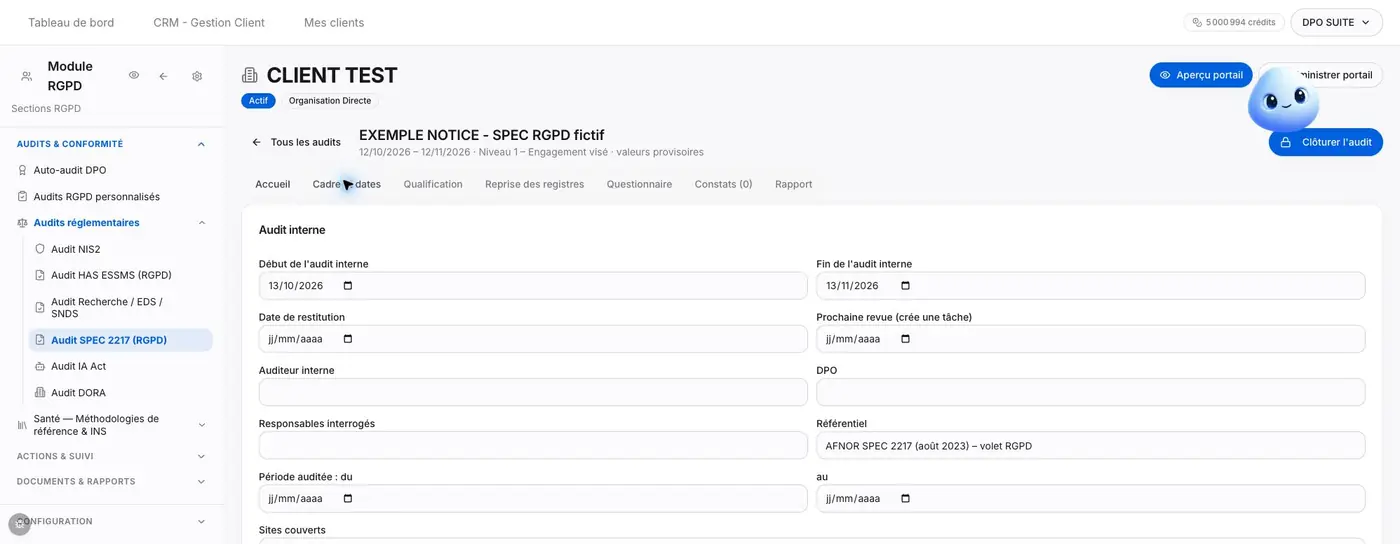This screenshot has height=544, width=1400.
Task: Click the credits coin icon
Action: coord(1197,22)
